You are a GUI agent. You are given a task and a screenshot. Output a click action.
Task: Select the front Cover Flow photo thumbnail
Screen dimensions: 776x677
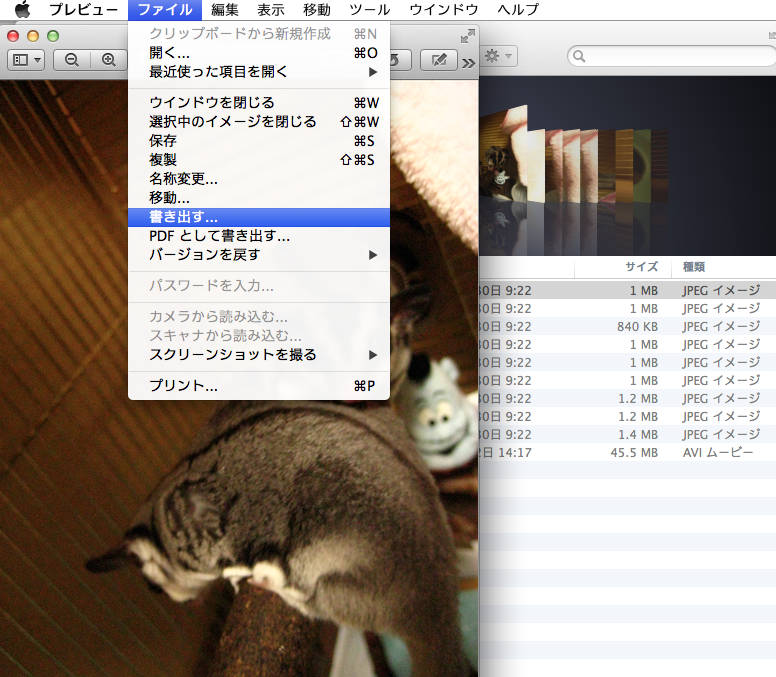[504, 155]
